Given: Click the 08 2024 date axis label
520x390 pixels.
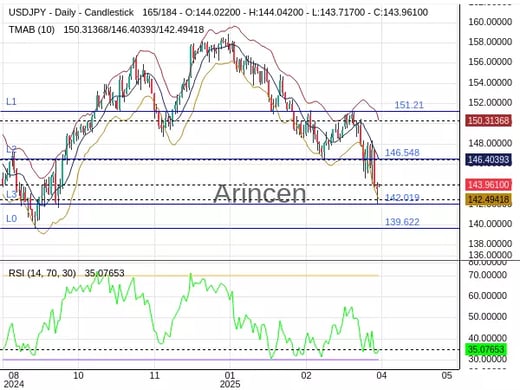Looking at the screenshot, I should (x=14, y=380).
